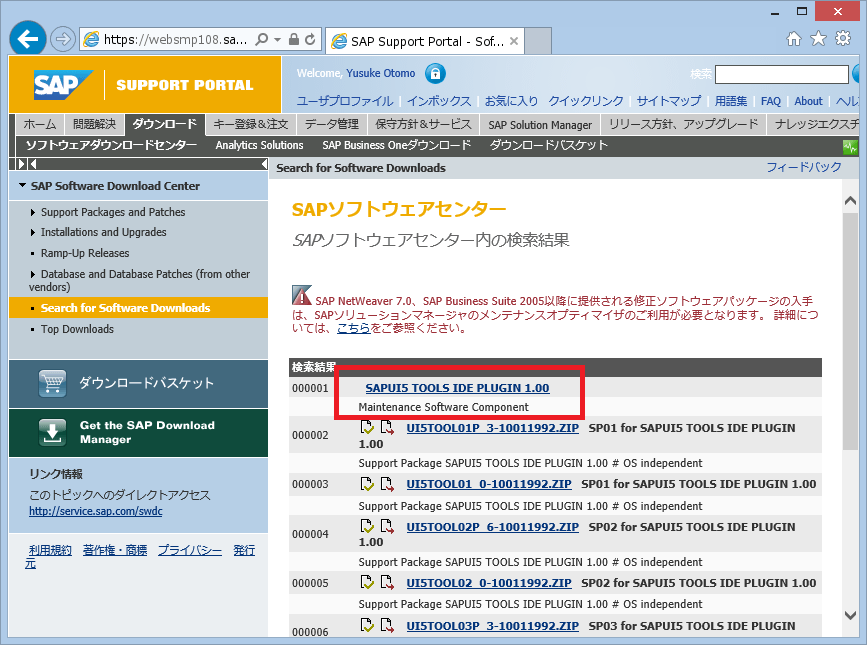867x645 pixels.
Task: Open the データ管理 tab
Action: click(332, 124)
